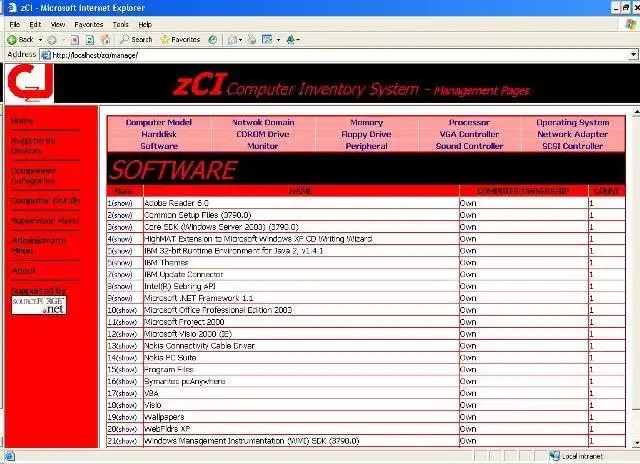
Task: Click the Mail envelope toolbar icon
Action: (x=233, y=40)
